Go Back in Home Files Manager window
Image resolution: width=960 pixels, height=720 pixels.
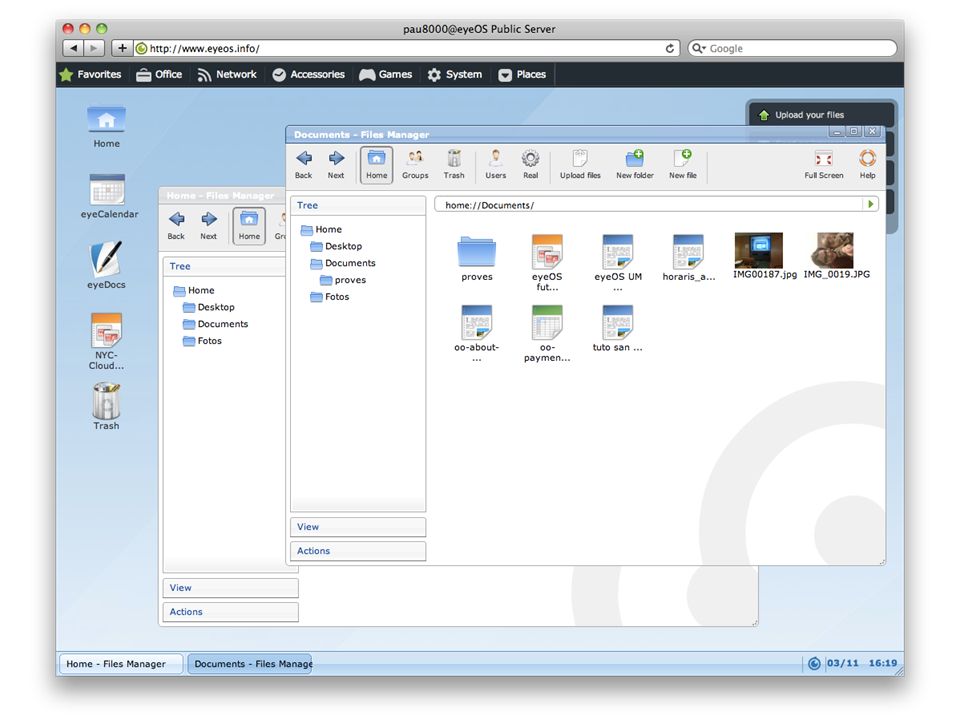coord(176,225)
